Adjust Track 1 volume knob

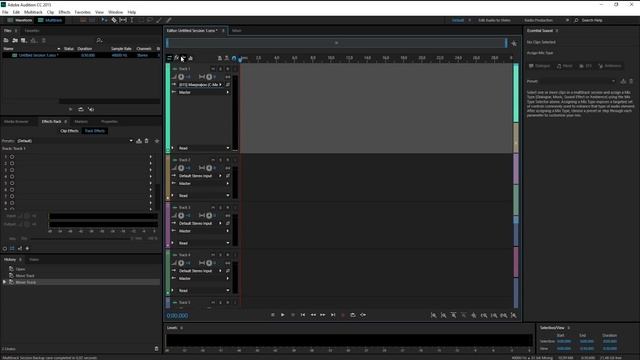[181, 77]
